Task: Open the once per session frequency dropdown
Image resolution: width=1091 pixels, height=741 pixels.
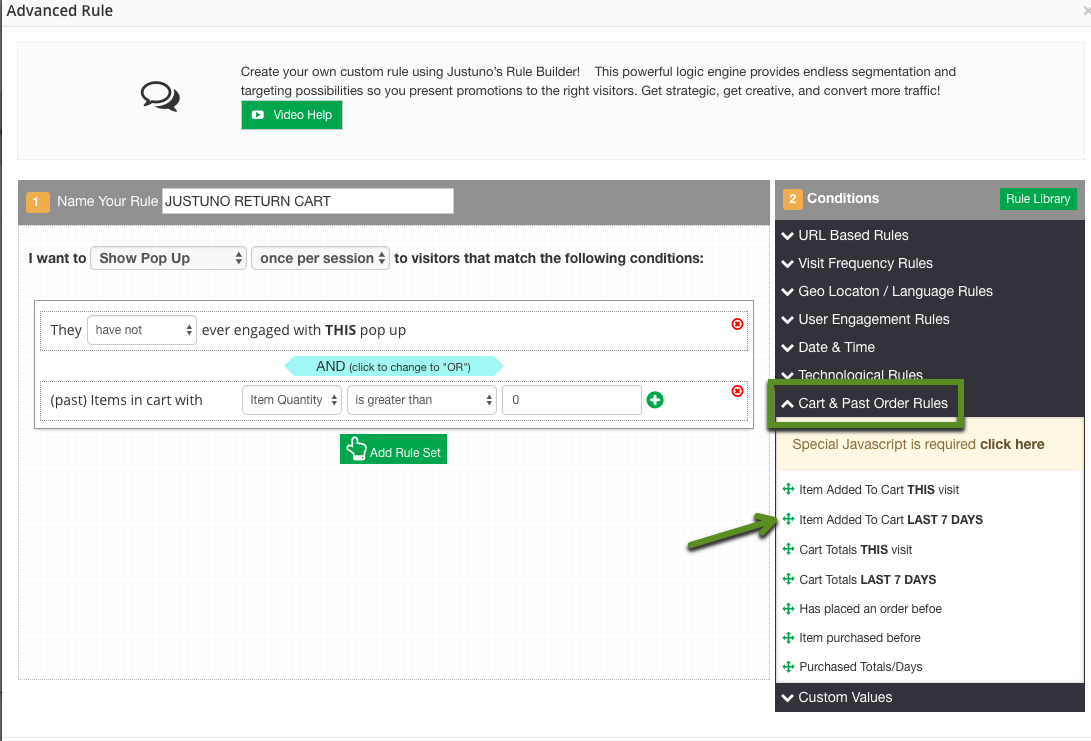Action: click(320, 258)
